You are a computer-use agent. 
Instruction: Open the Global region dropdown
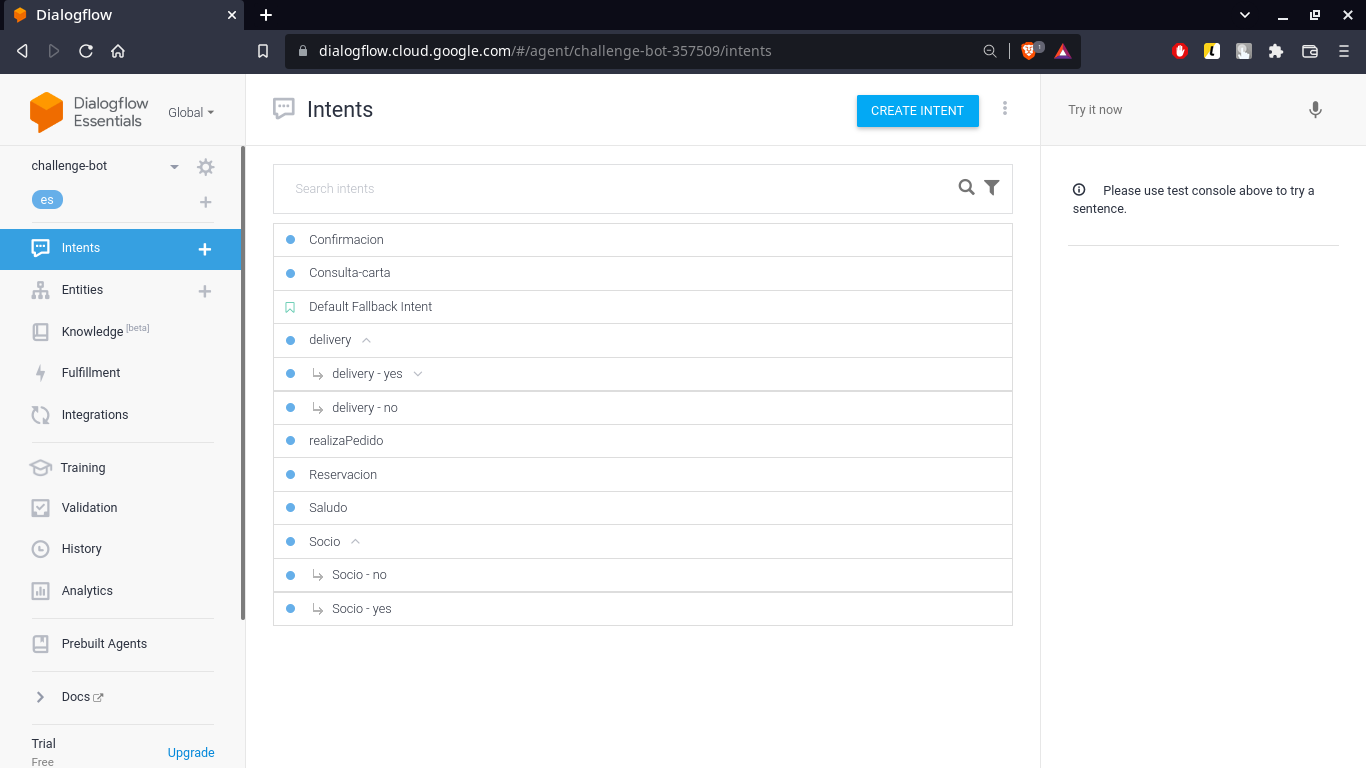[x=190, y=112]
